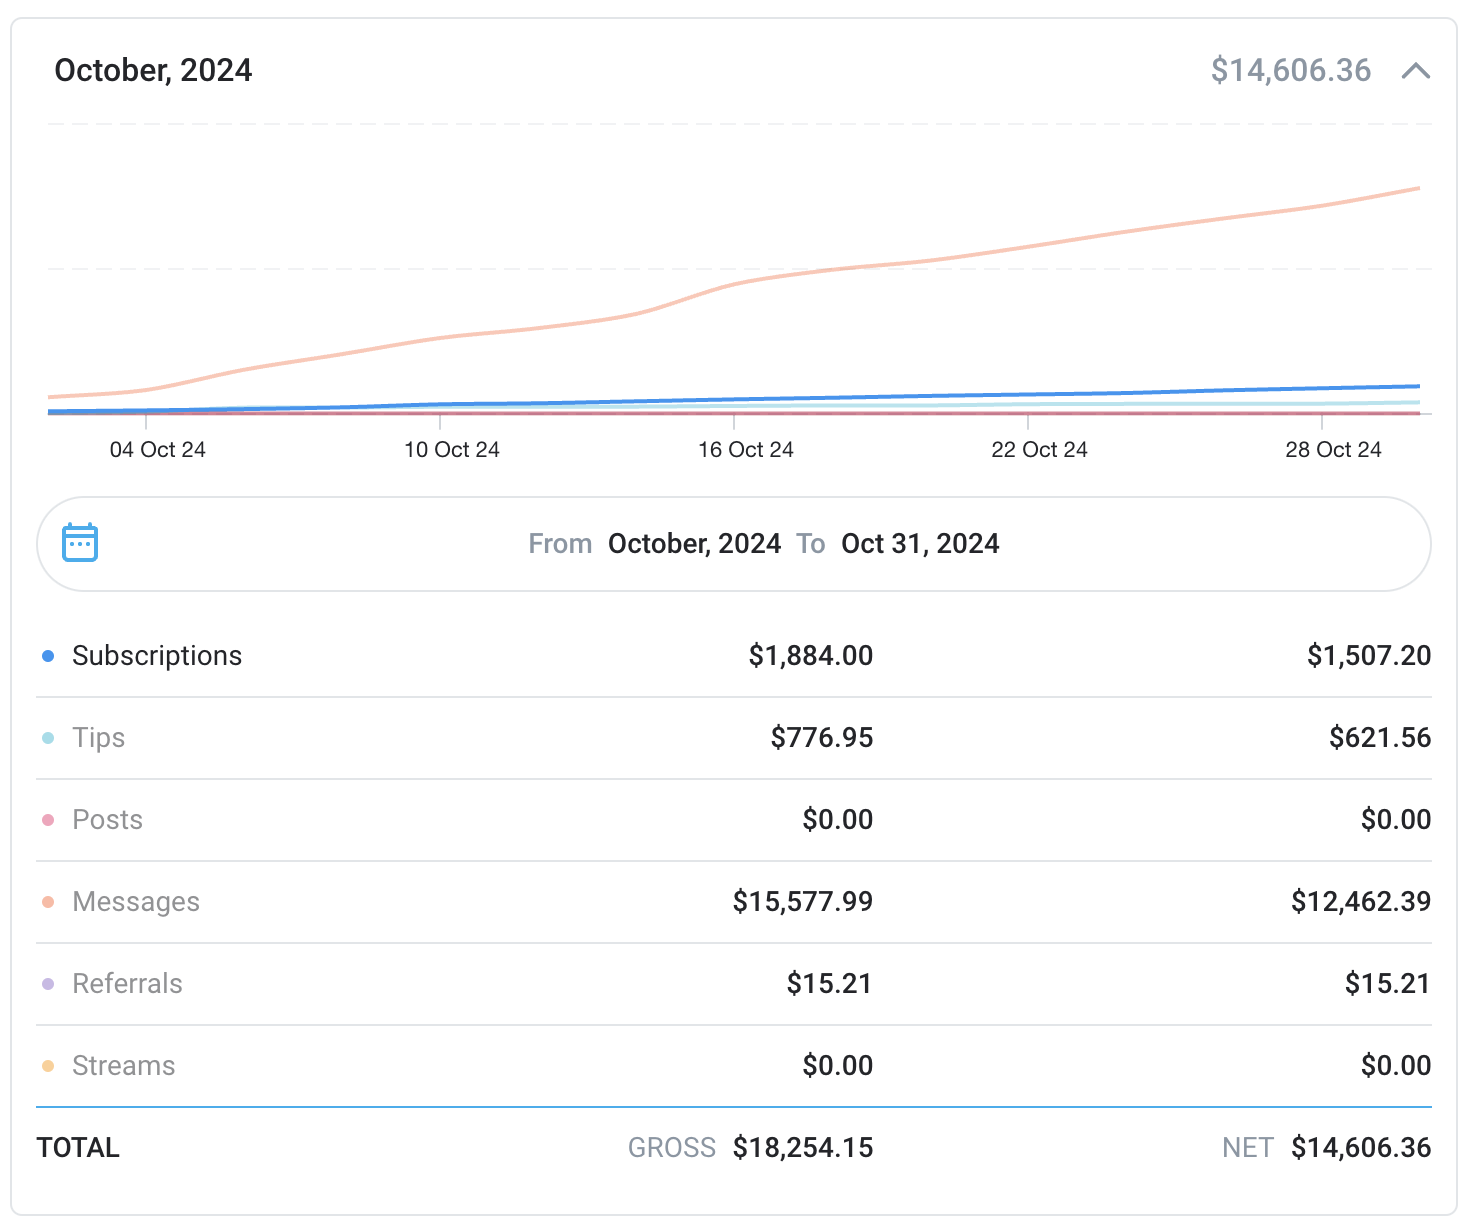Click the pink Posts legend dot
The height and width of the screenshot is (1228, 1472).
(48, 820)
